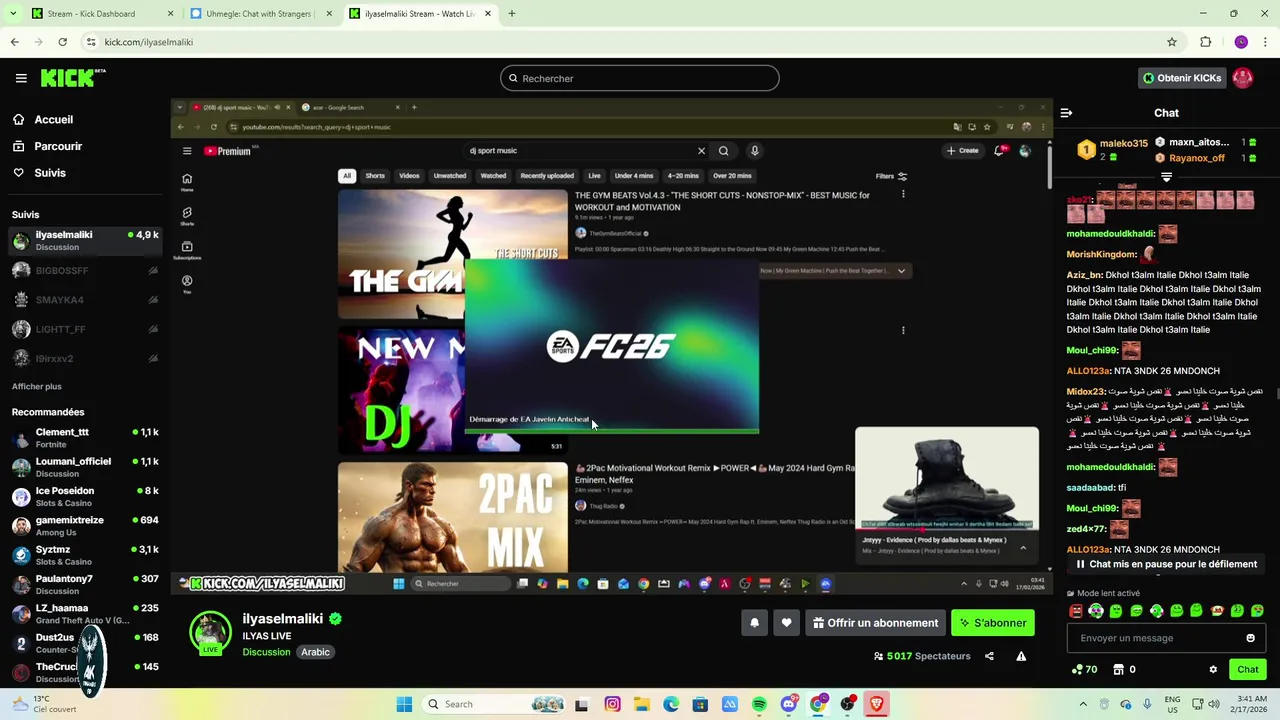Open the chat shop icon

[1119, 670]
